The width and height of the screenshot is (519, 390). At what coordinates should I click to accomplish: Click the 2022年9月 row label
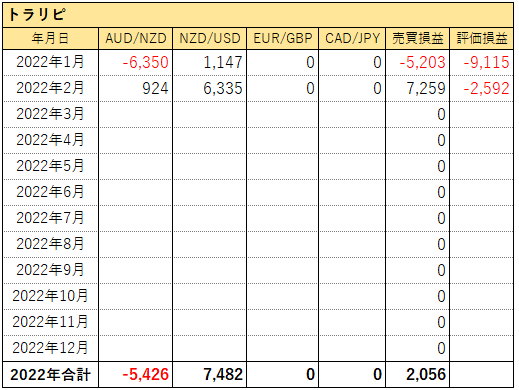(x=50, y=270)
